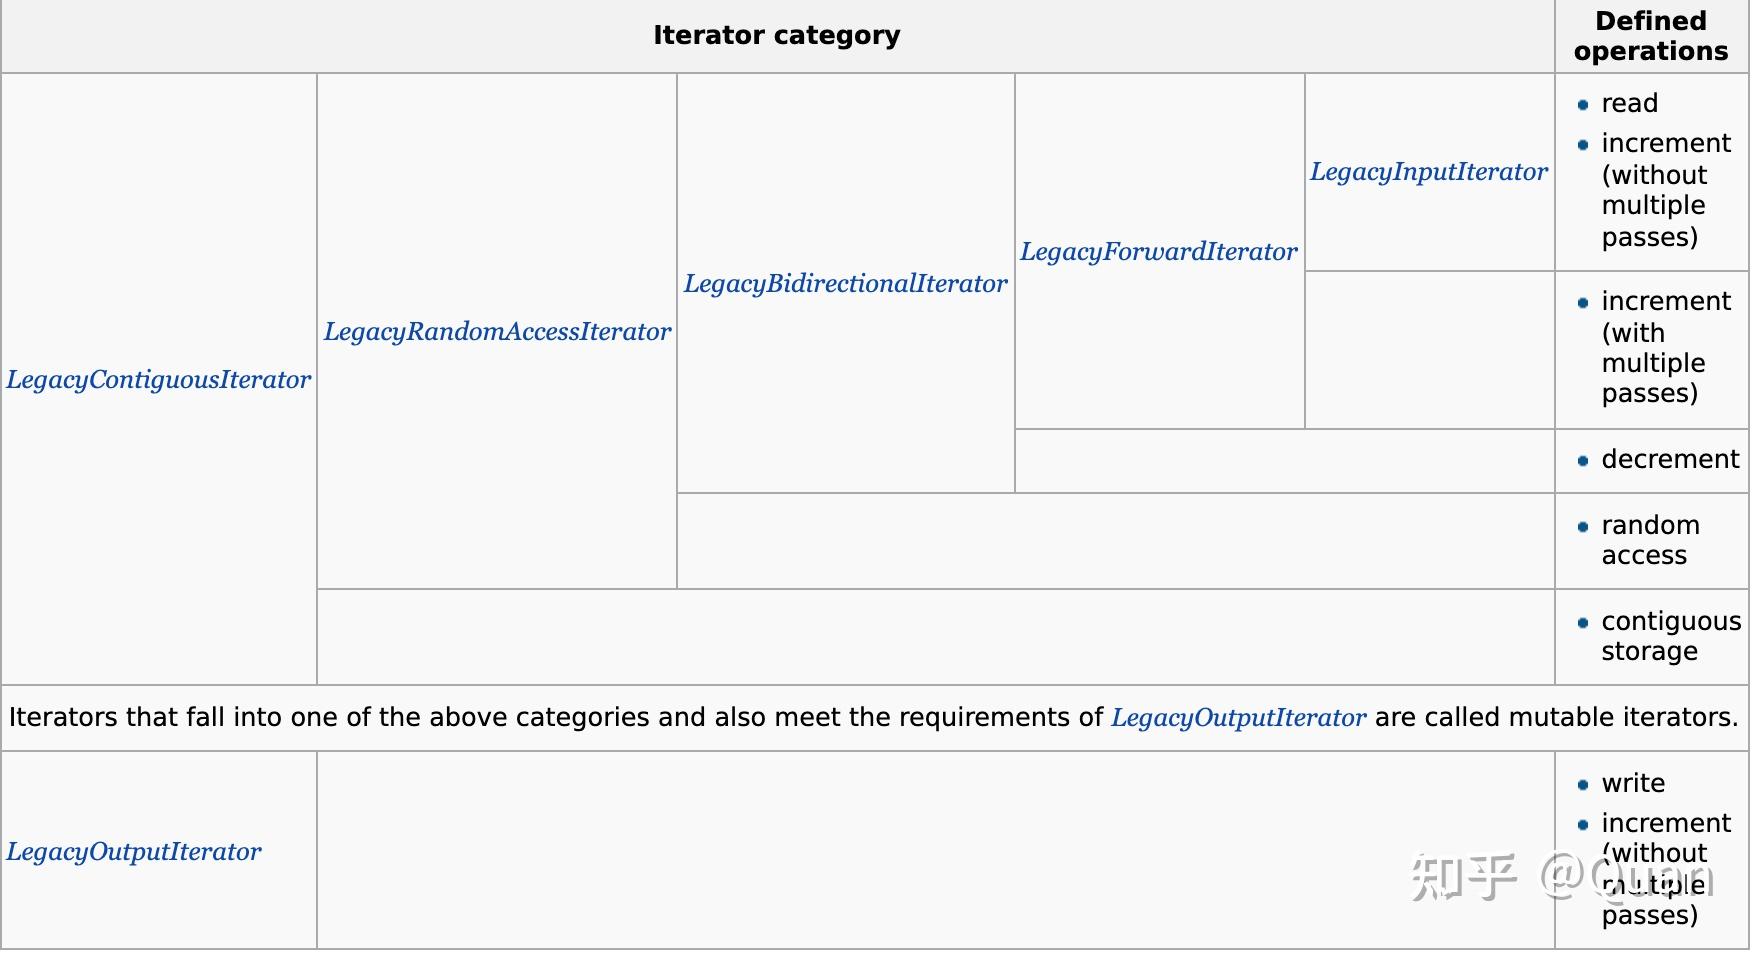Click LegacyOutputIterator link in the mutable iterators sentence
The height and width of the screenshot is (954, 1760).
(x=1239, y=718)
